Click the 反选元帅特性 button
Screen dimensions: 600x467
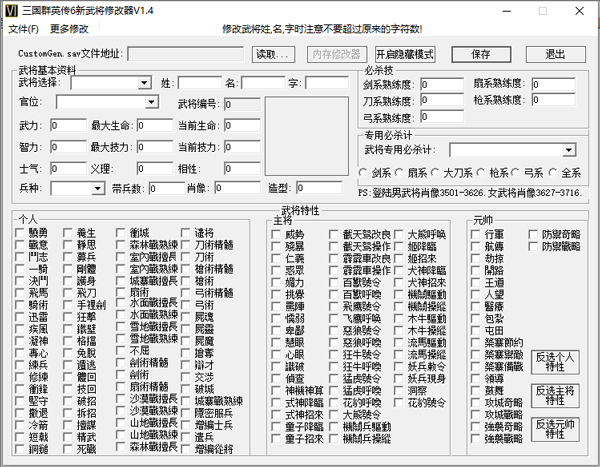(555, 429)
